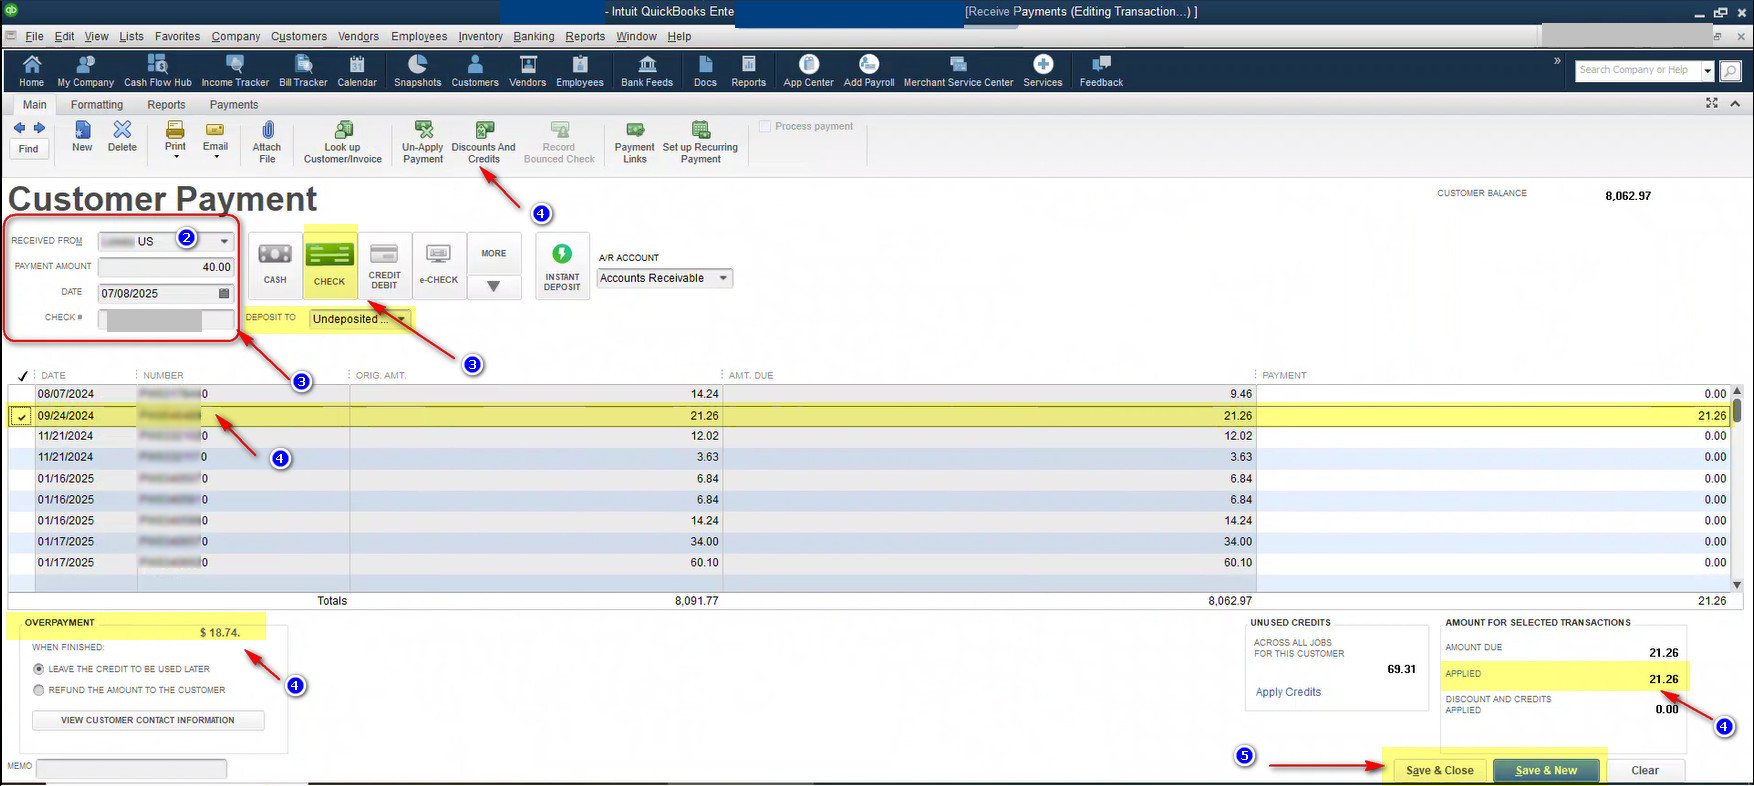Click the New payment icon

pos(82,136)
